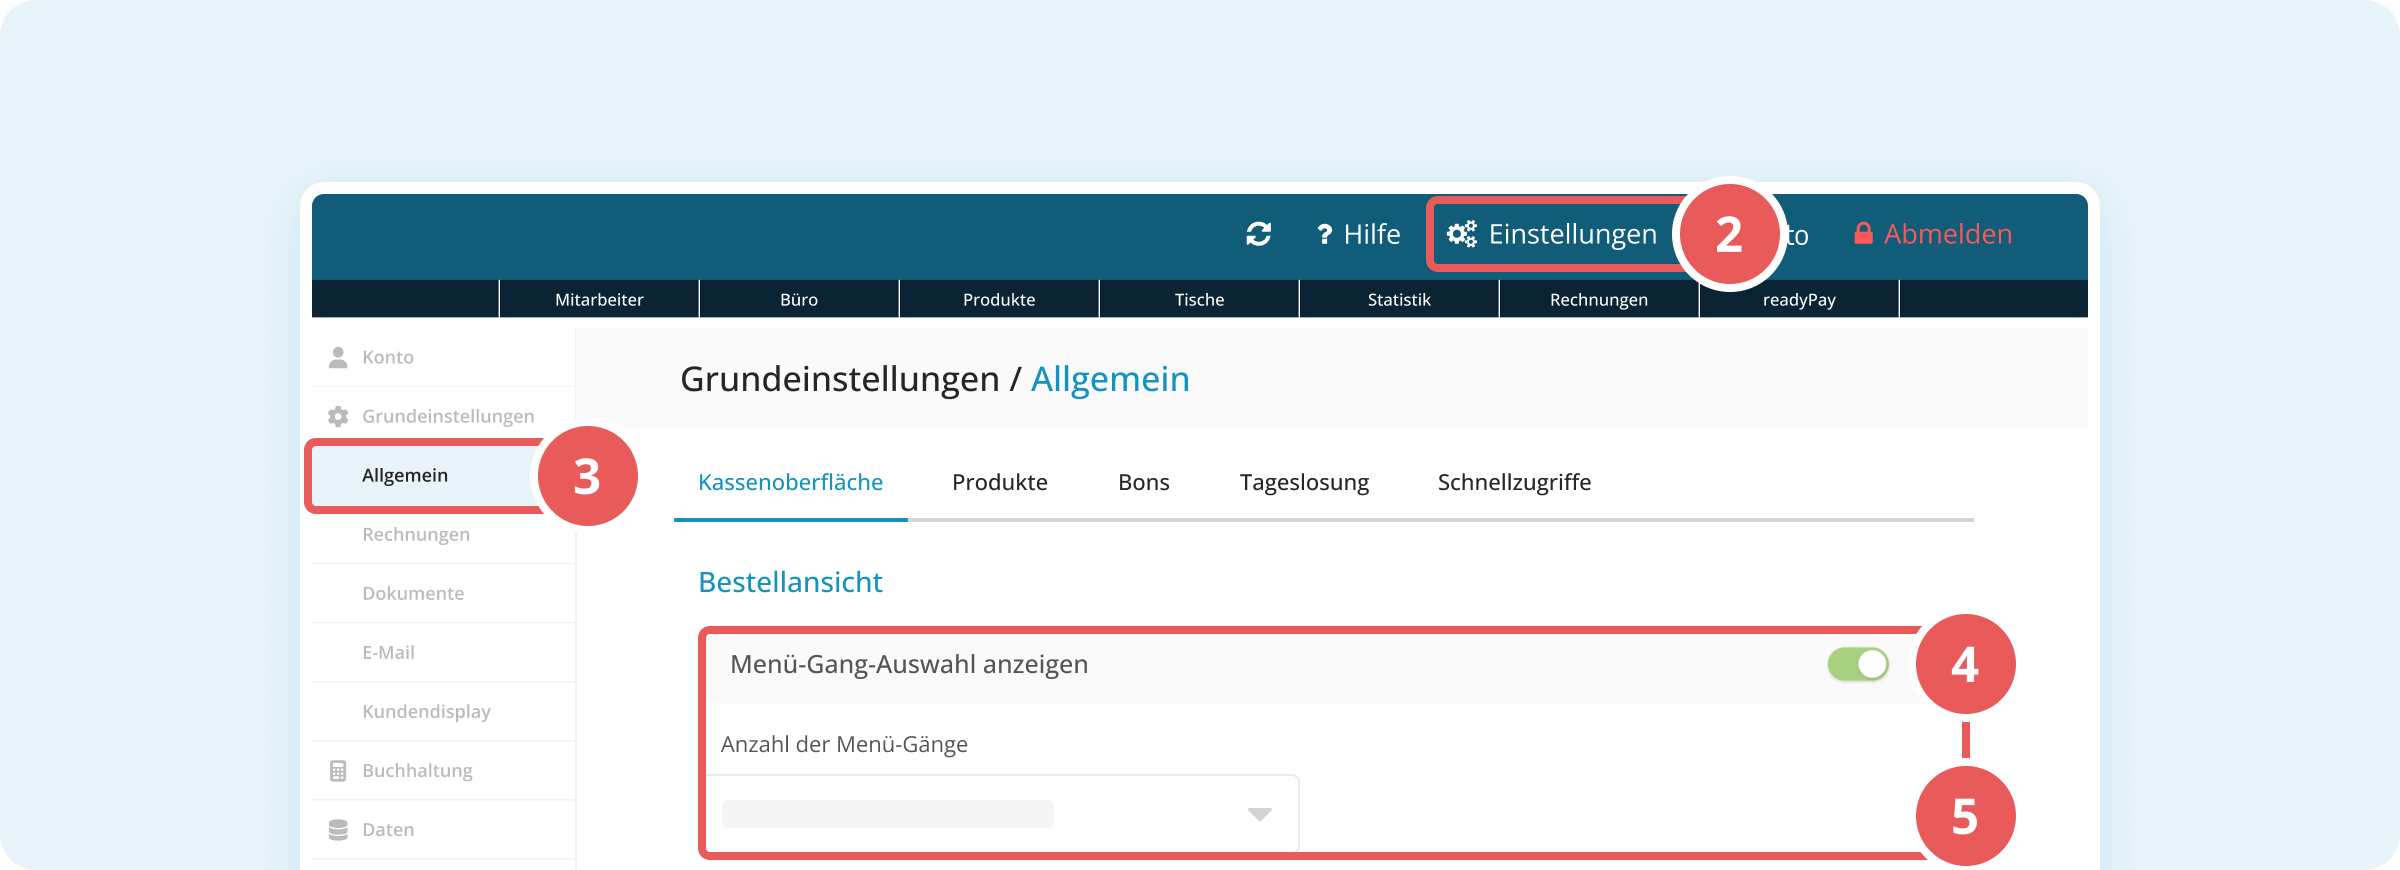Click the Daten database icon

click(338, 829)
